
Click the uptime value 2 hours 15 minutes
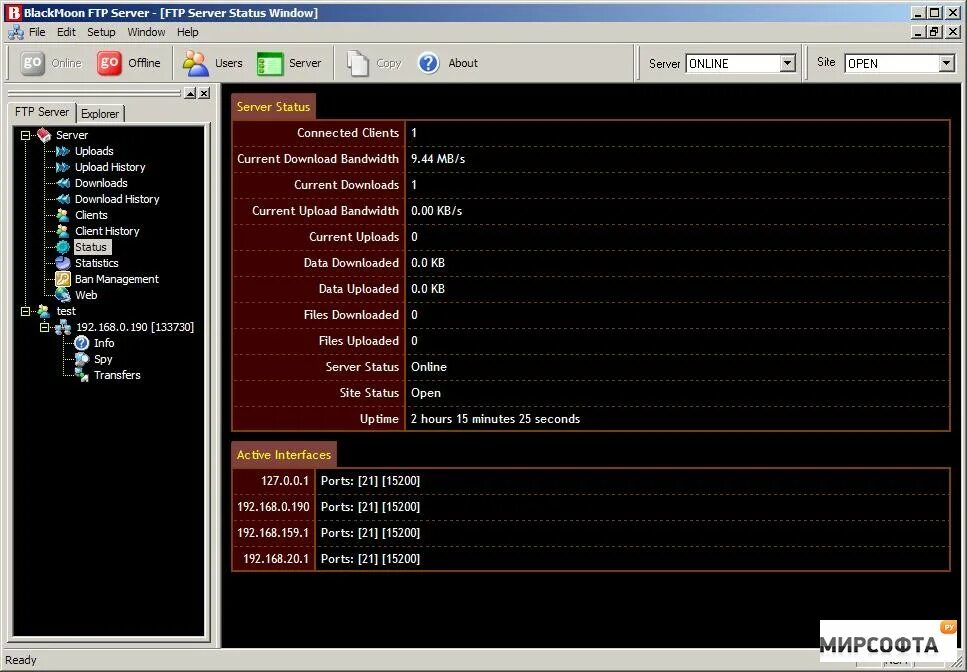[495, 419]
